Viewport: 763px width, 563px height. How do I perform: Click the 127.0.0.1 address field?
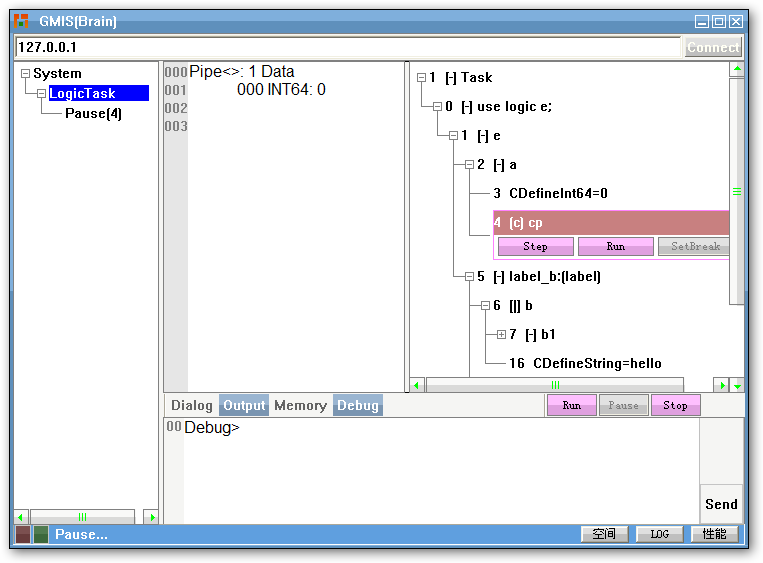[x=348, y=47]
